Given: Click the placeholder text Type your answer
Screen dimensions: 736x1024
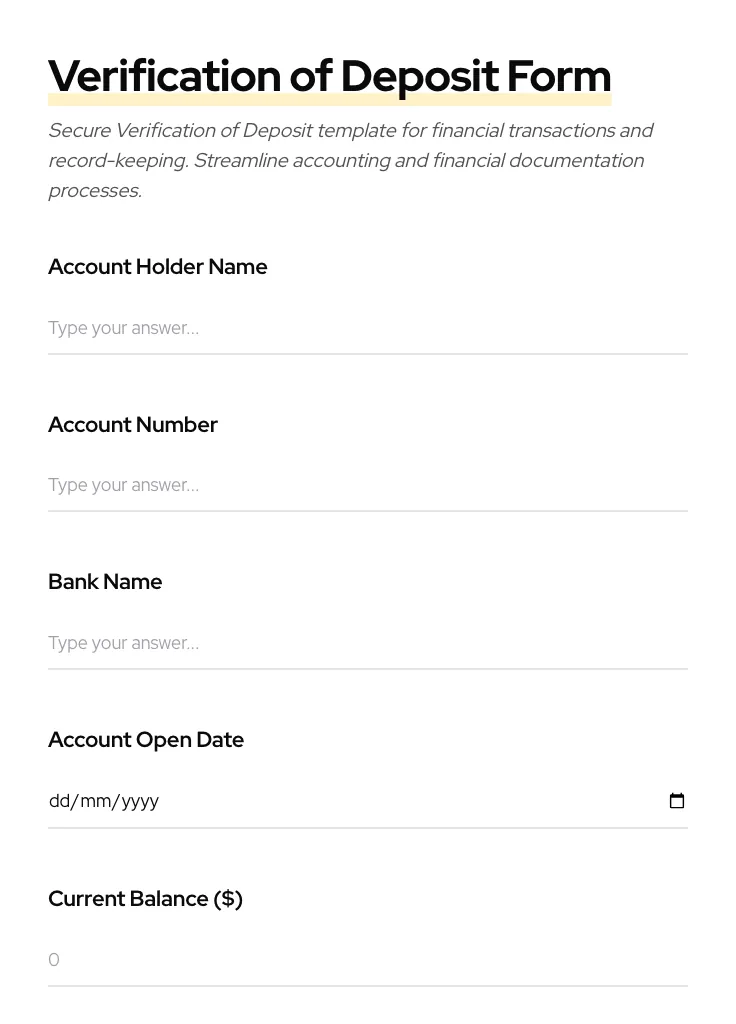Looking at the screenshot, I should coord(123,328).
